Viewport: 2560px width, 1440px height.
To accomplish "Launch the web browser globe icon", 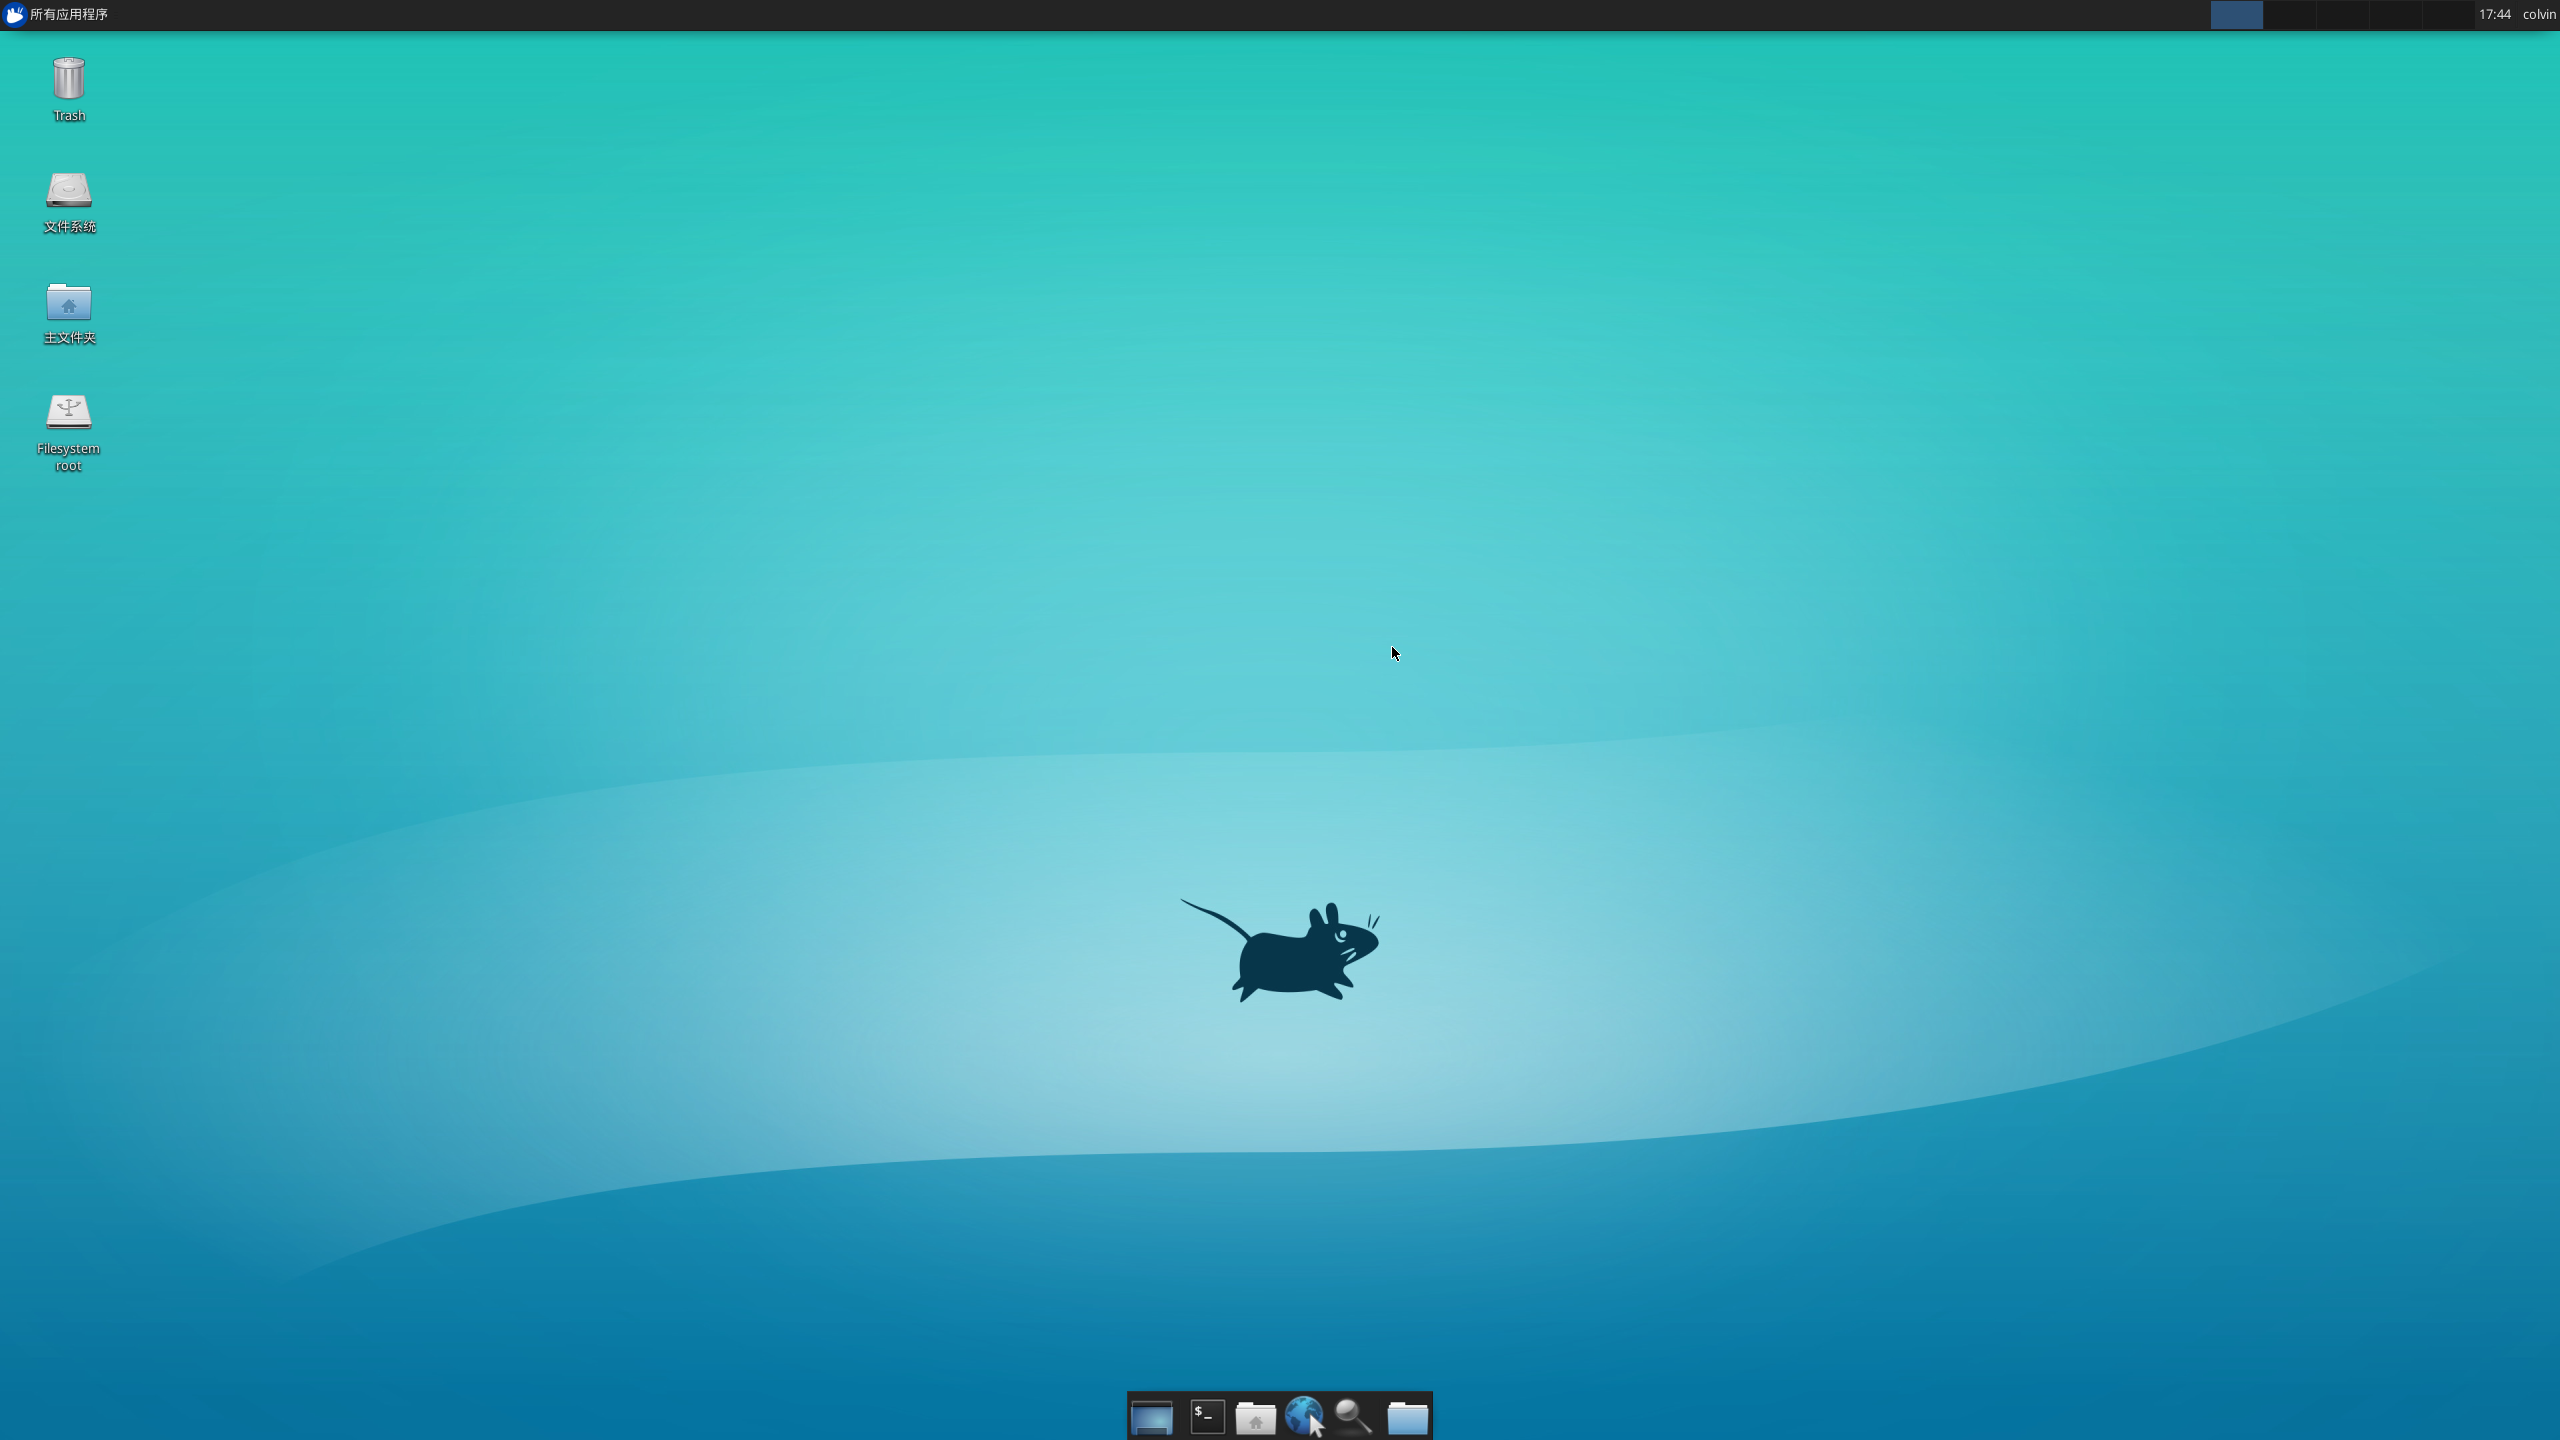I will coord(1304,1416).
